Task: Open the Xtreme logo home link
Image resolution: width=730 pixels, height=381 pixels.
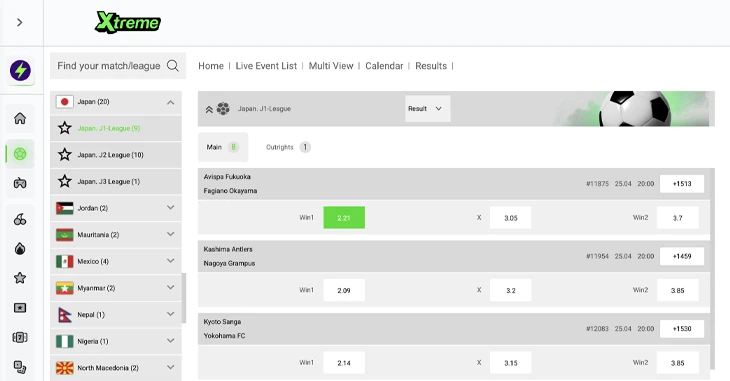Action: [128, 22]
